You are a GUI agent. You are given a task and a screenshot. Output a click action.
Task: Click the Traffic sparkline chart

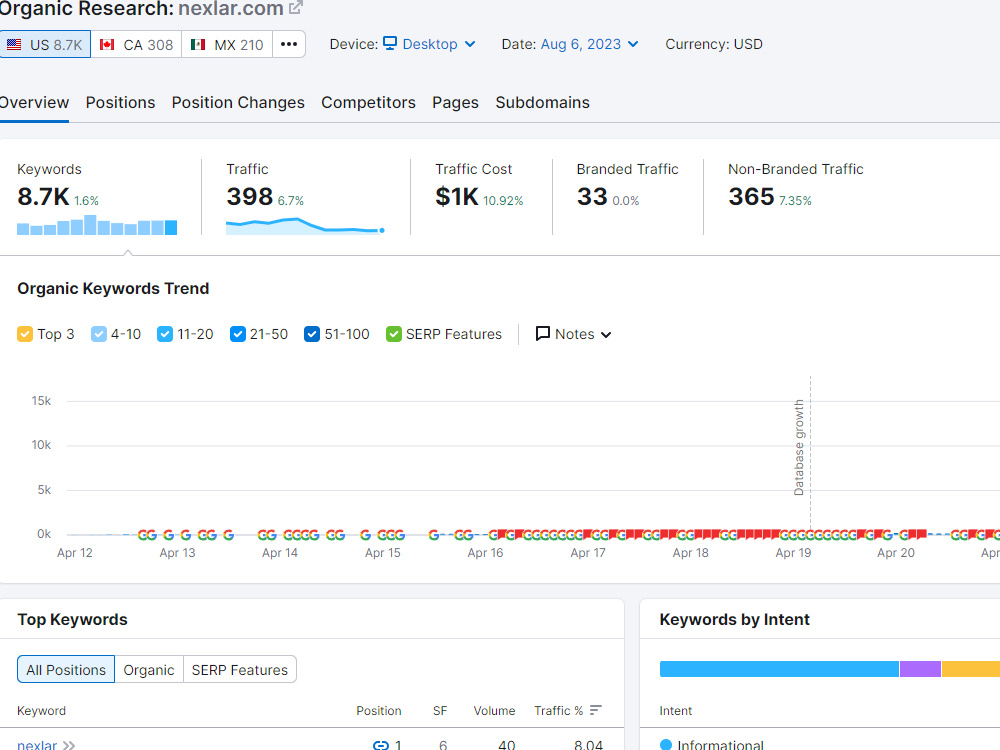tap(305, 226)
